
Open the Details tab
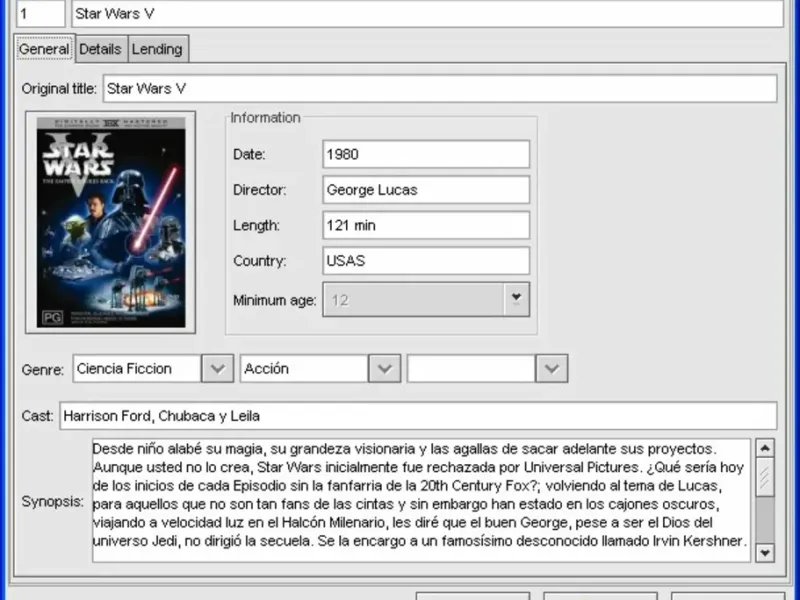tap(101, 49)
